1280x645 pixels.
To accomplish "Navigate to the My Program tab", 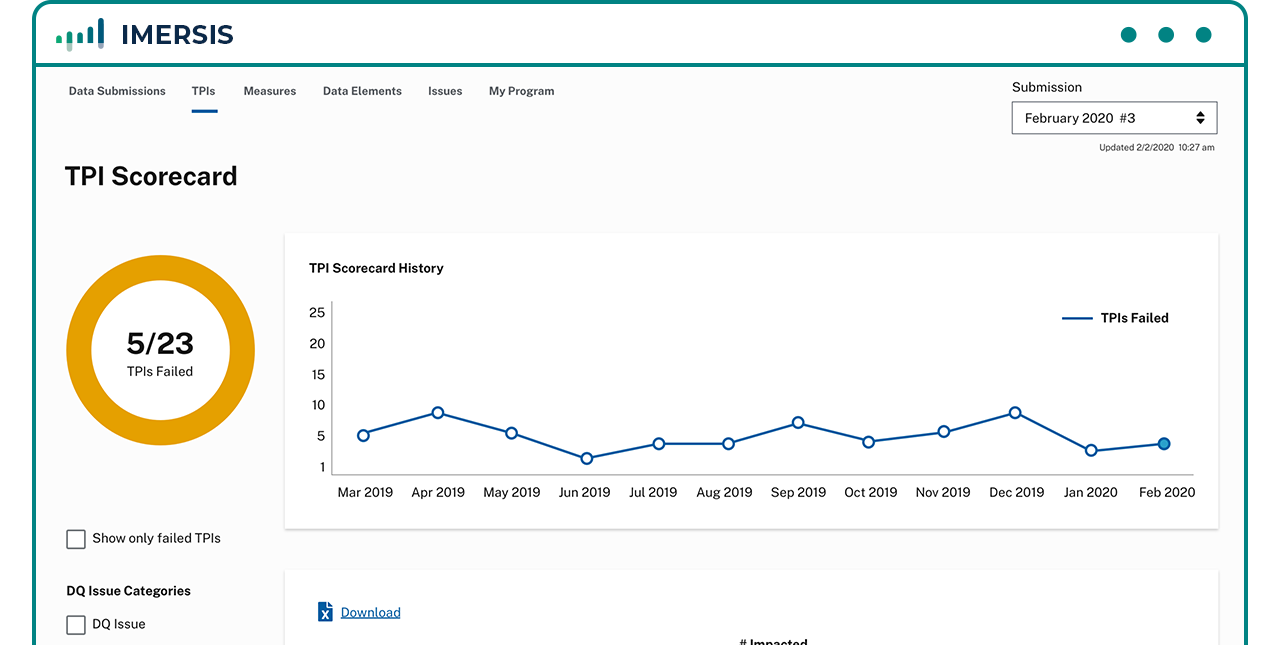I will click(521, 91).
